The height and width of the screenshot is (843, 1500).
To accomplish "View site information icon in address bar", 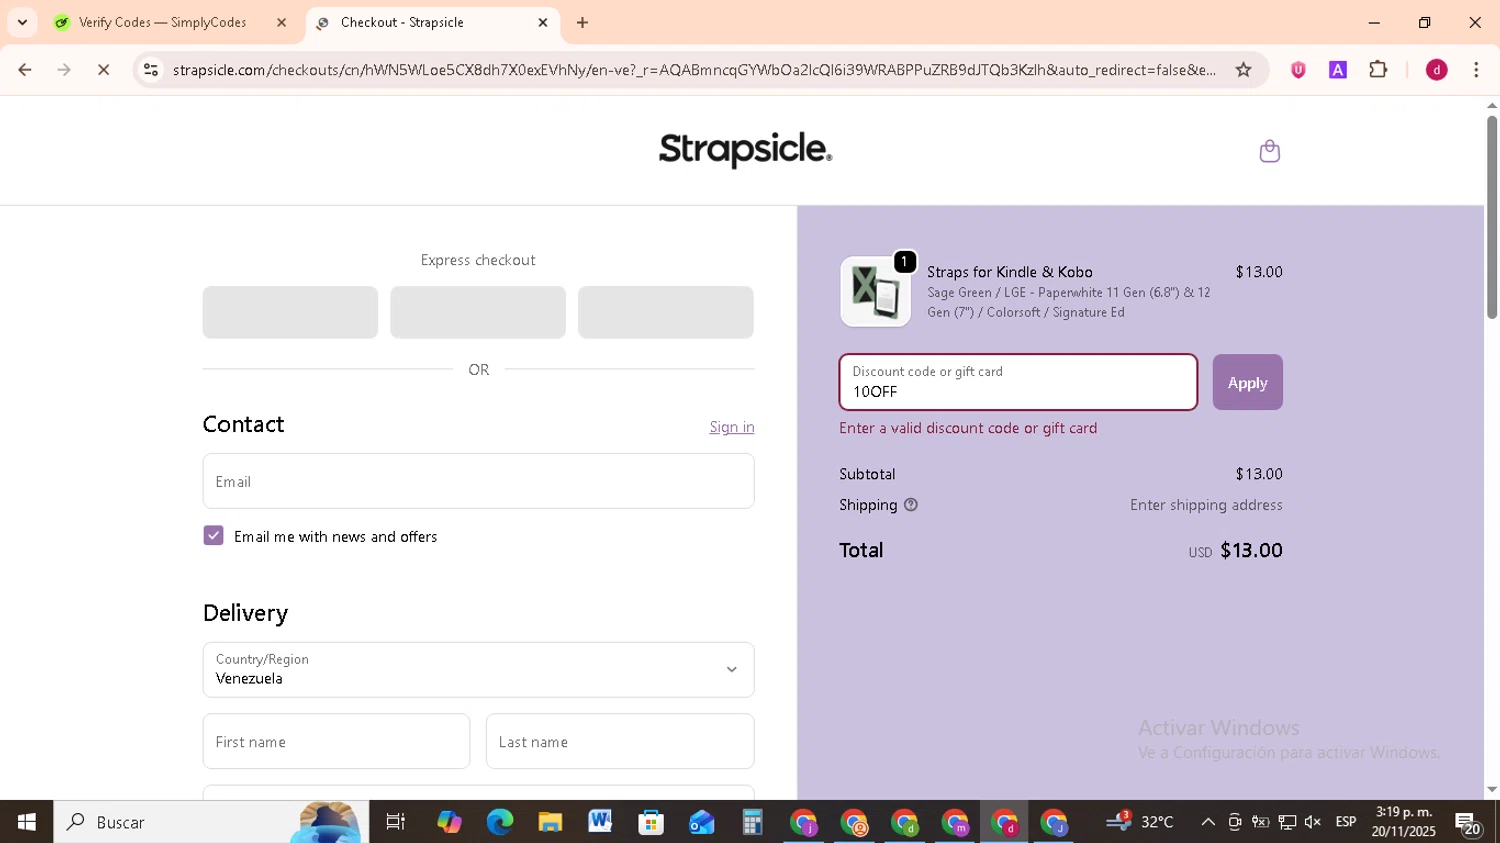I will click(151, 70).
